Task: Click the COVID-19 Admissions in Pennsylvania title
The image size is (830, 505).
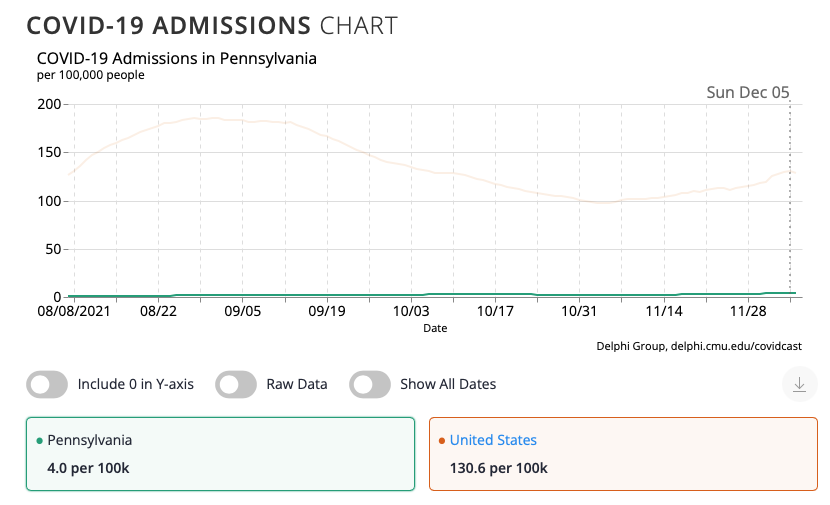Action: pyautogui.click(x=177, y=58)
